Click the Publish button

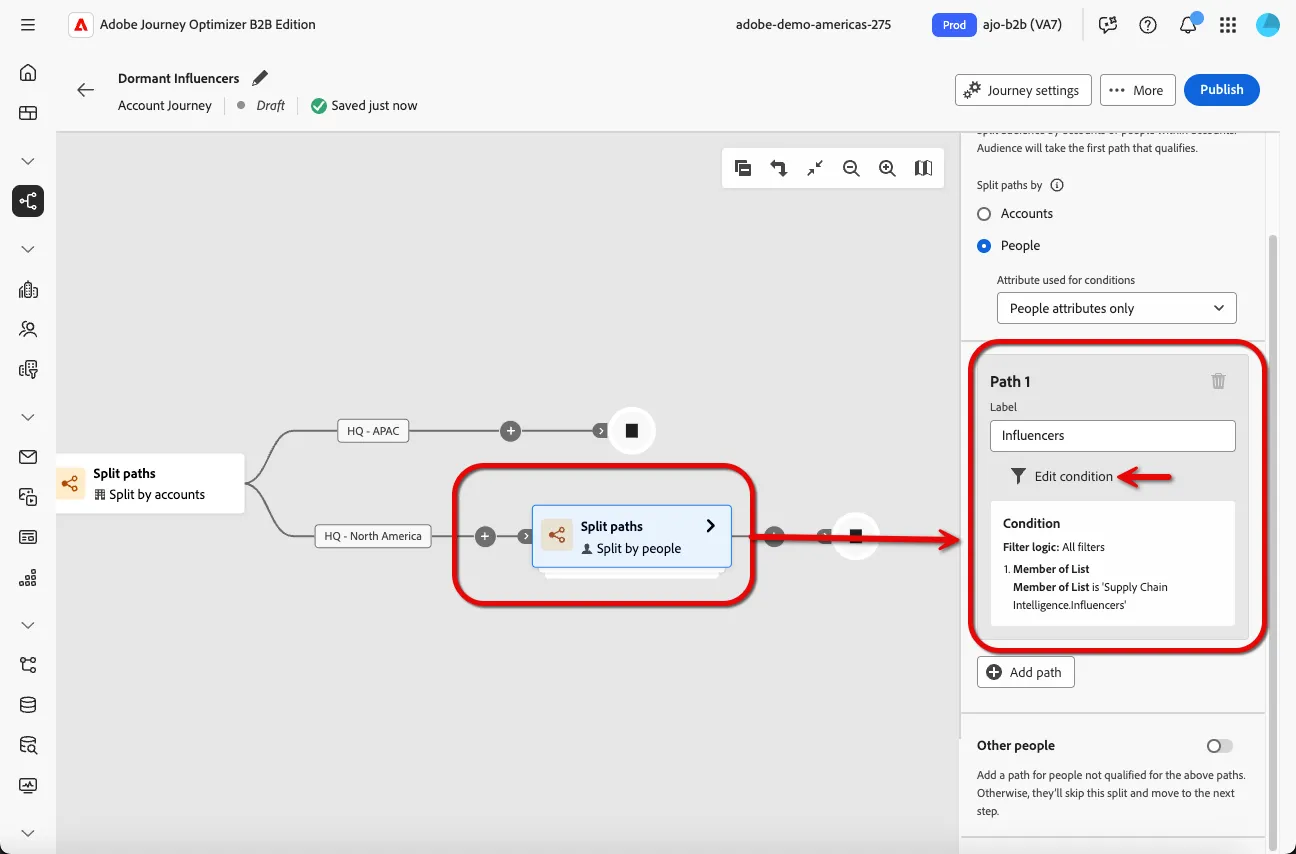1221,90
